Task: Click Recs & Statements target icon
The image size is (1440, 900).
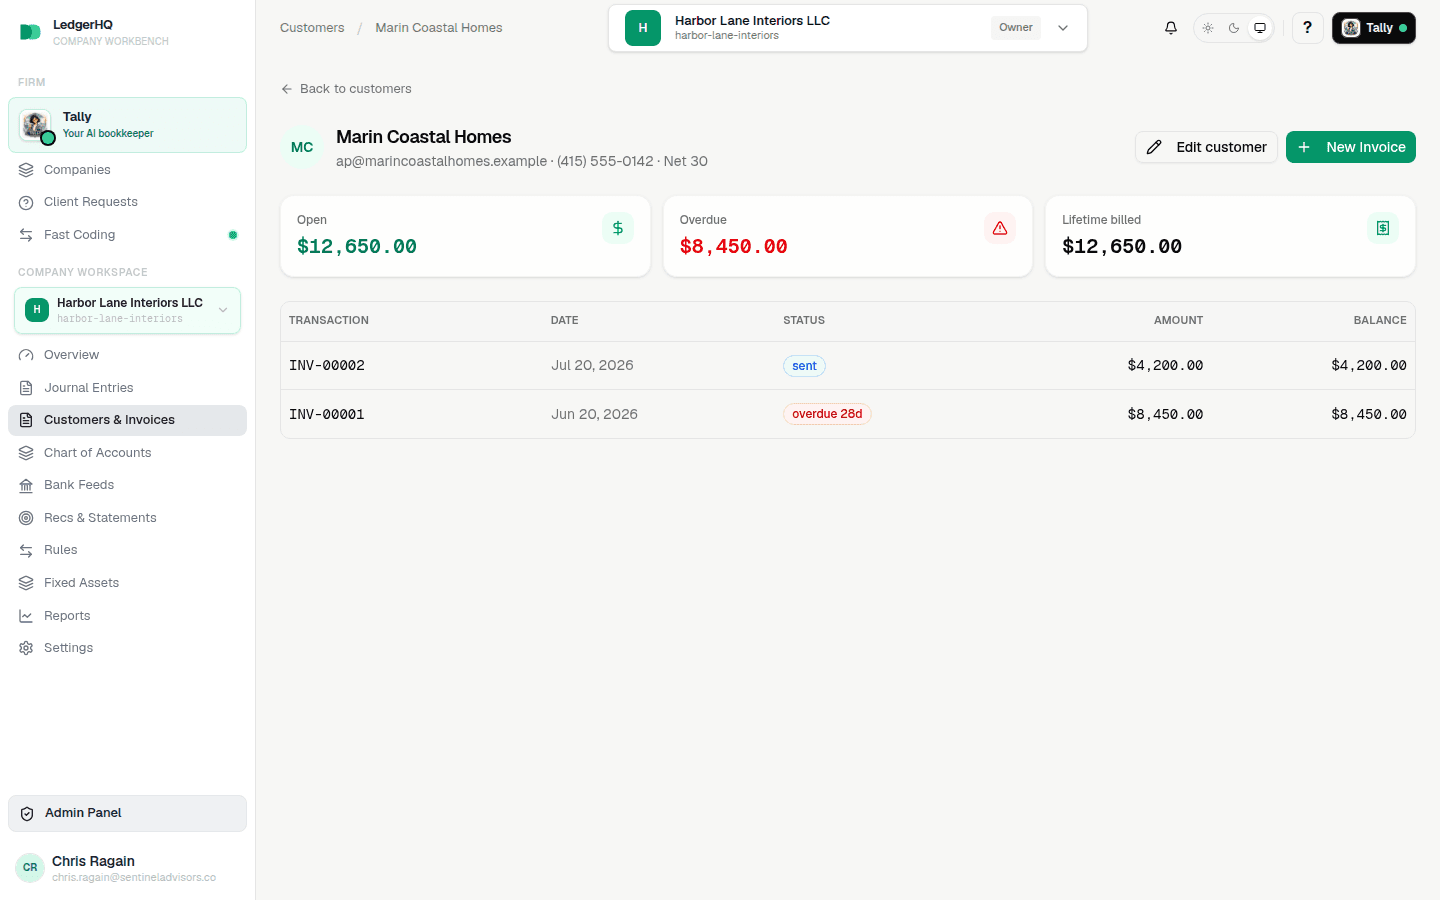Action: tap(26, 518)
